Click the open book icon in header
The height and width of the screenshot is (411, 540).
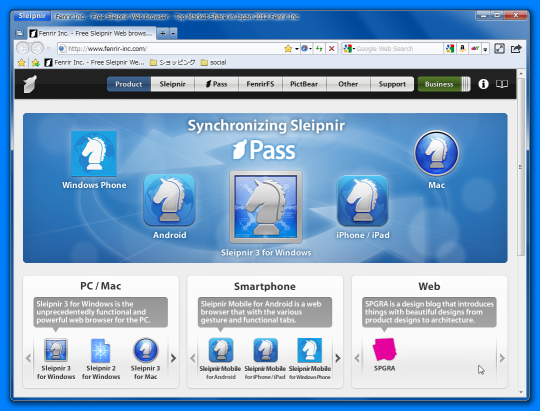[501, 84]
